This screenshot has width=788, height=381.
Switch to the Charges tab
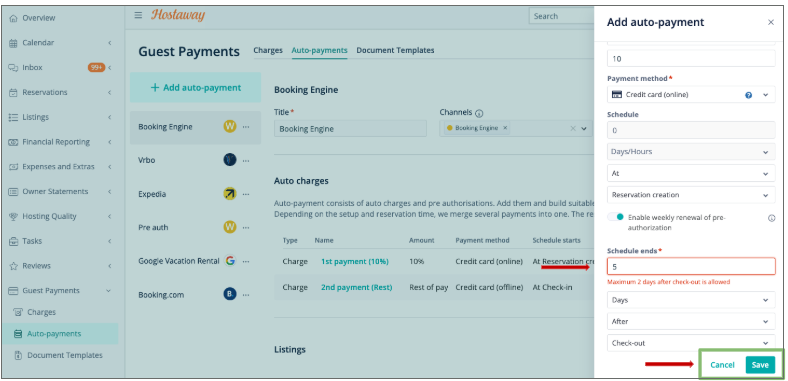coord(268,50)
